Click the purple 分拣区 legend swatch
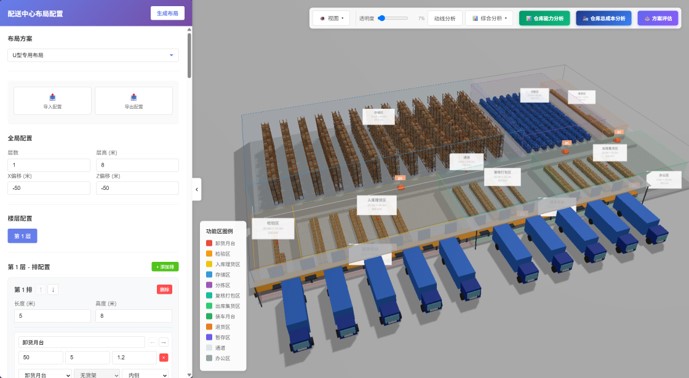 point(209,285)
